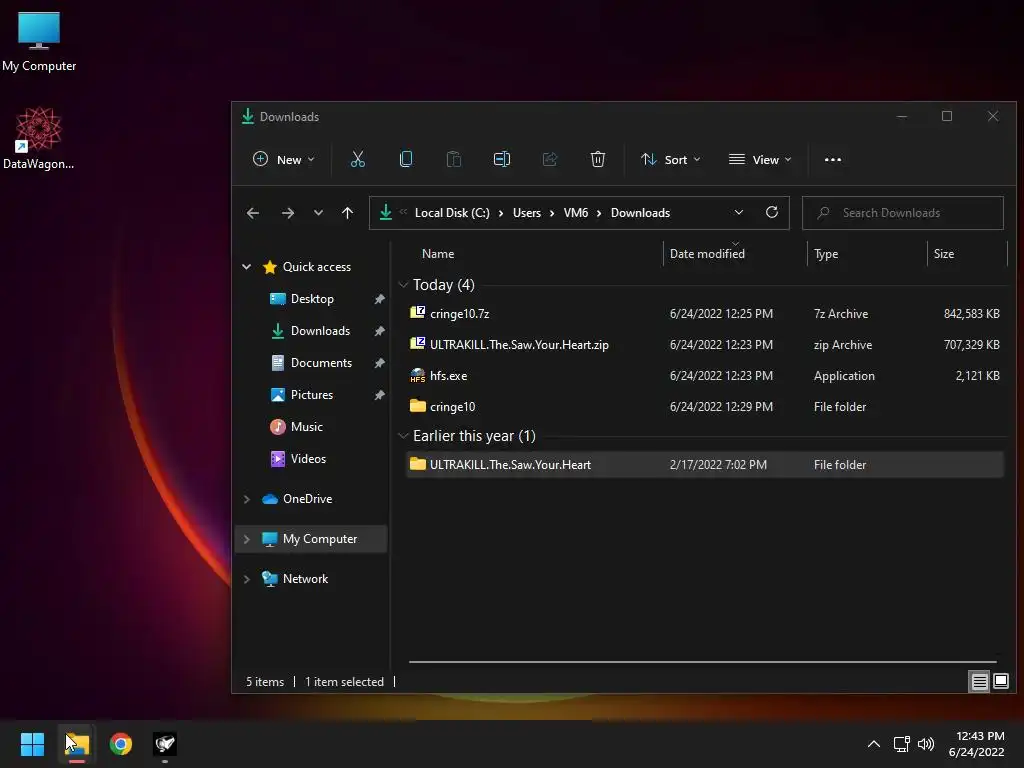This screenshot has width=1024, height=768.
Task: Expand the address bar history dropdown
Action: [739, 212]
